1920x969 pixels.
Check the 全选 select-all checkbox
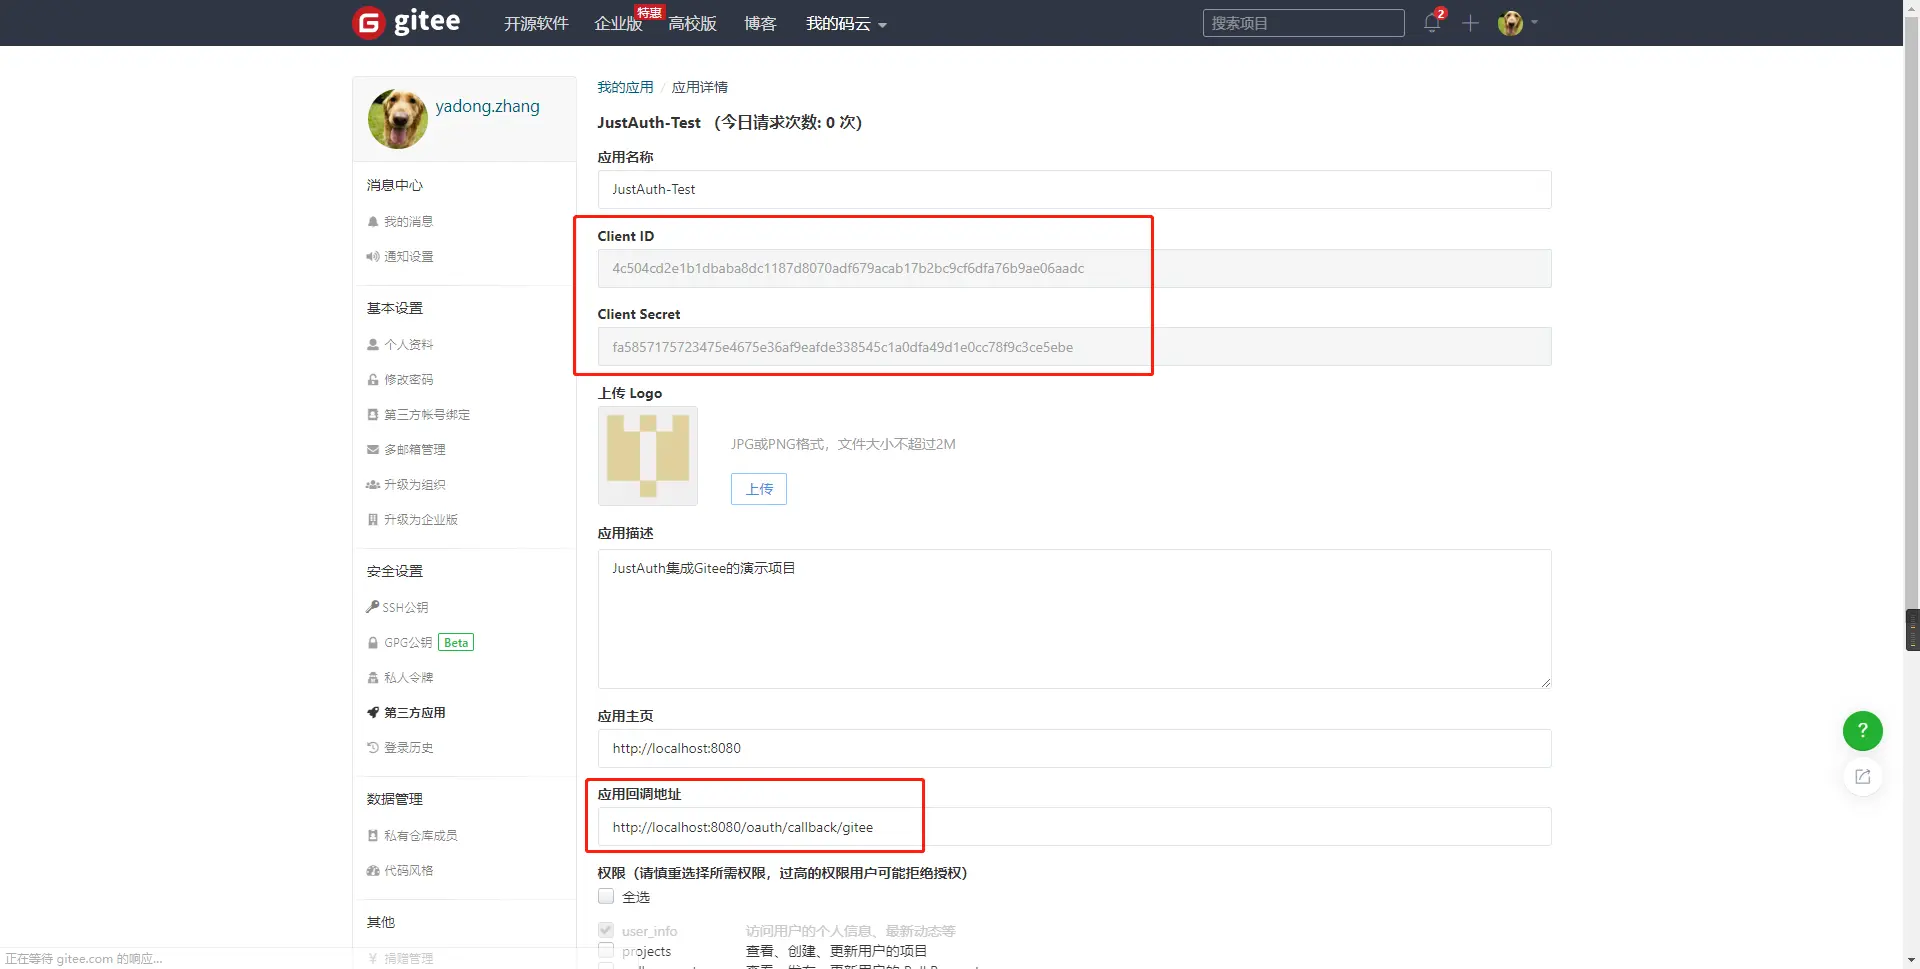[606, 896]
